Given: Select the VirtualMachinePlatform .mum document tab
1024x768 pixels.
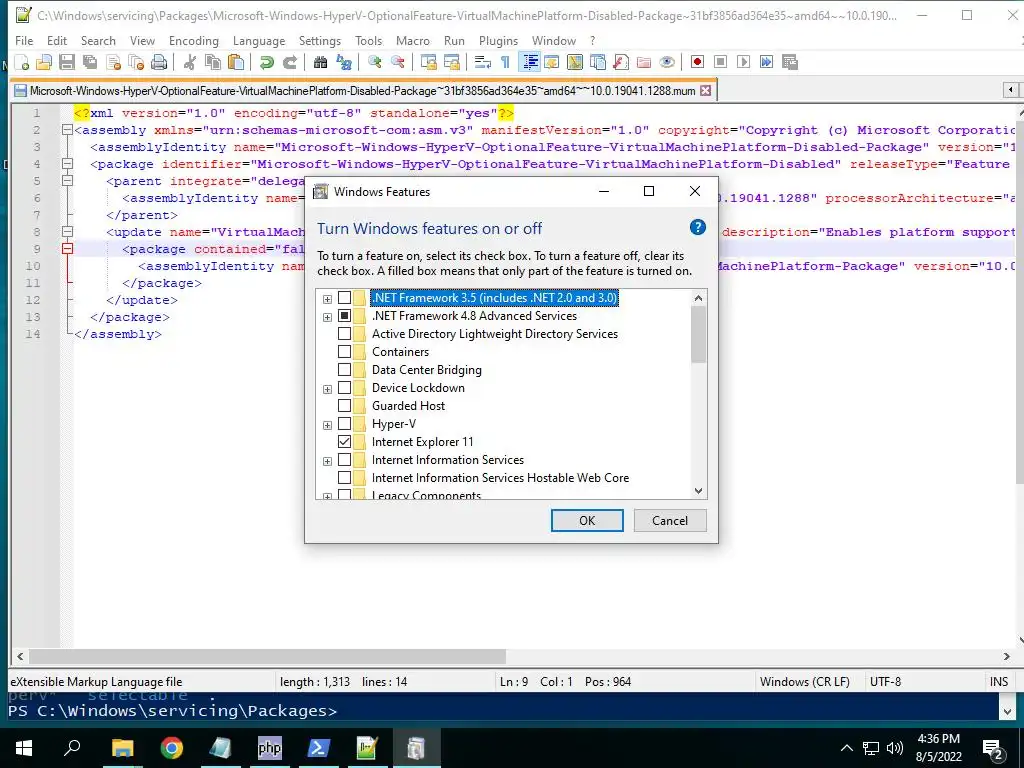Looking at the screenshot, I should (362, 91).
